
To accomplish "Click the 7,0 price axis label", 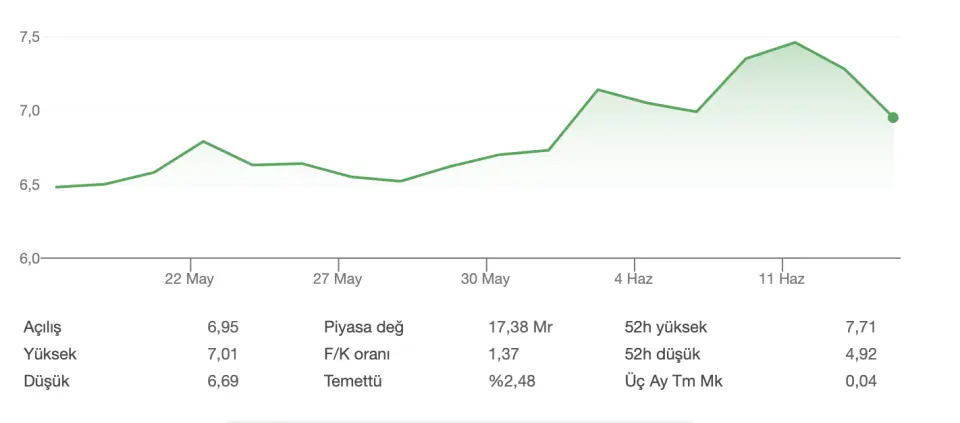I will point(29,111).
